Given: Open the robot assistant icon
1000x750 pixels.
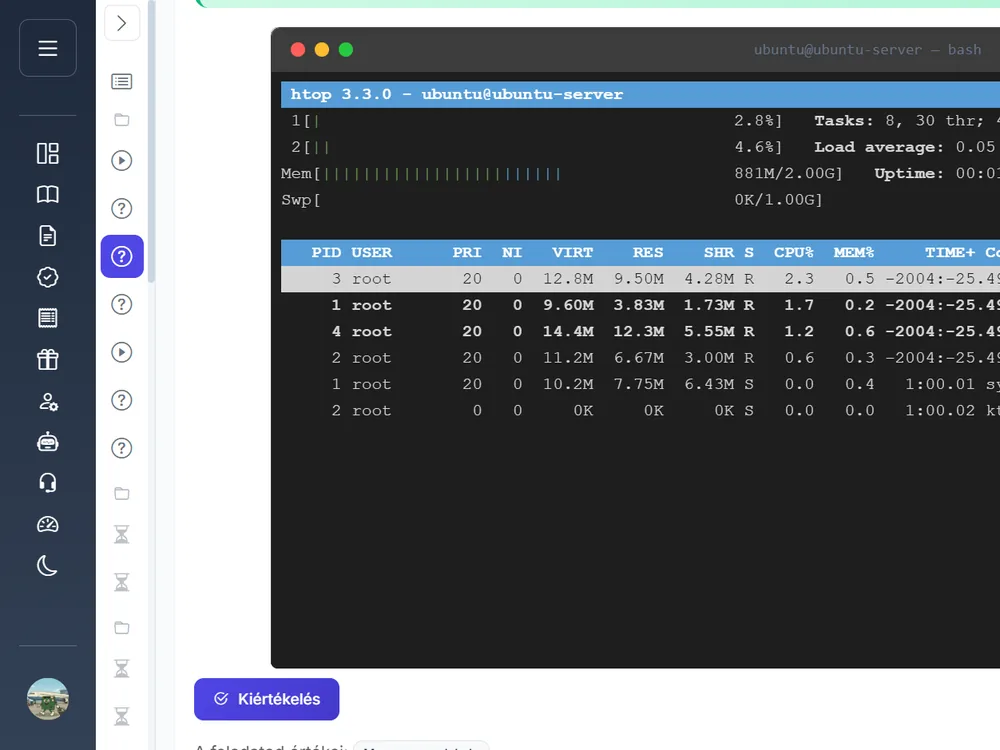Looking at the screenshot, I should click(48, 442).
